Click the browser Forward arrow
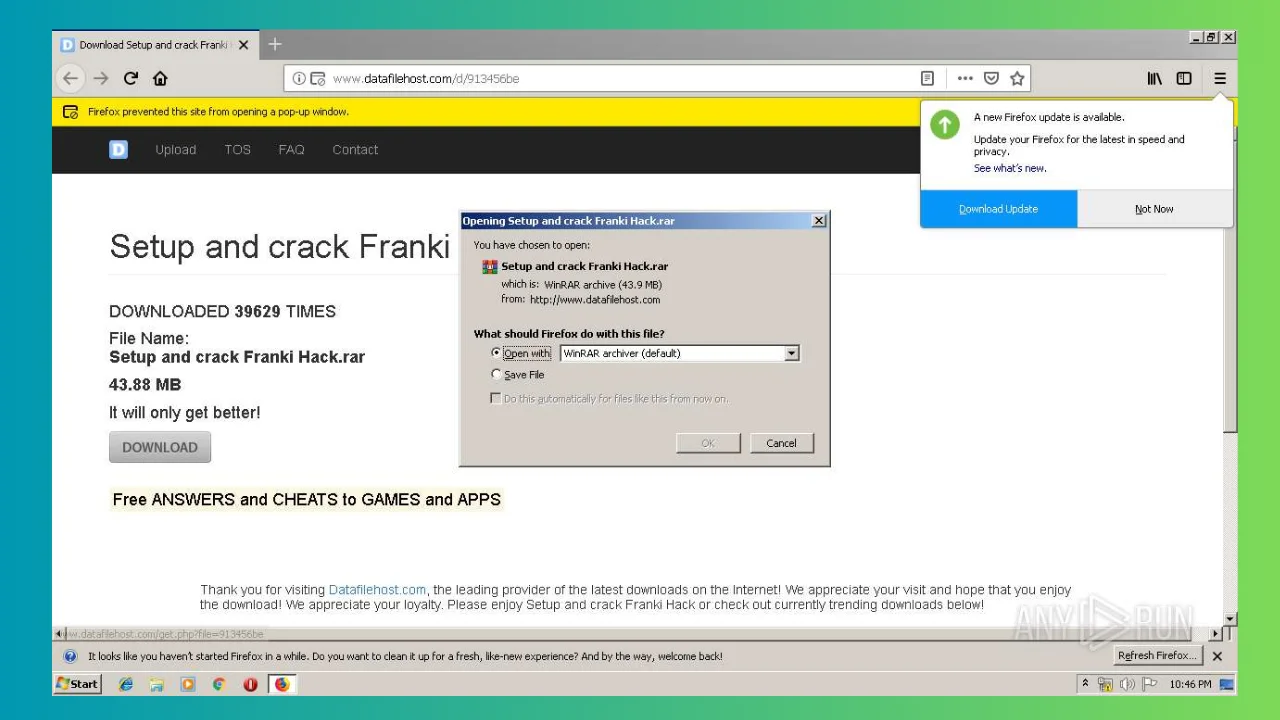Screen dimensions: 1280x720 tap(100, 78)
